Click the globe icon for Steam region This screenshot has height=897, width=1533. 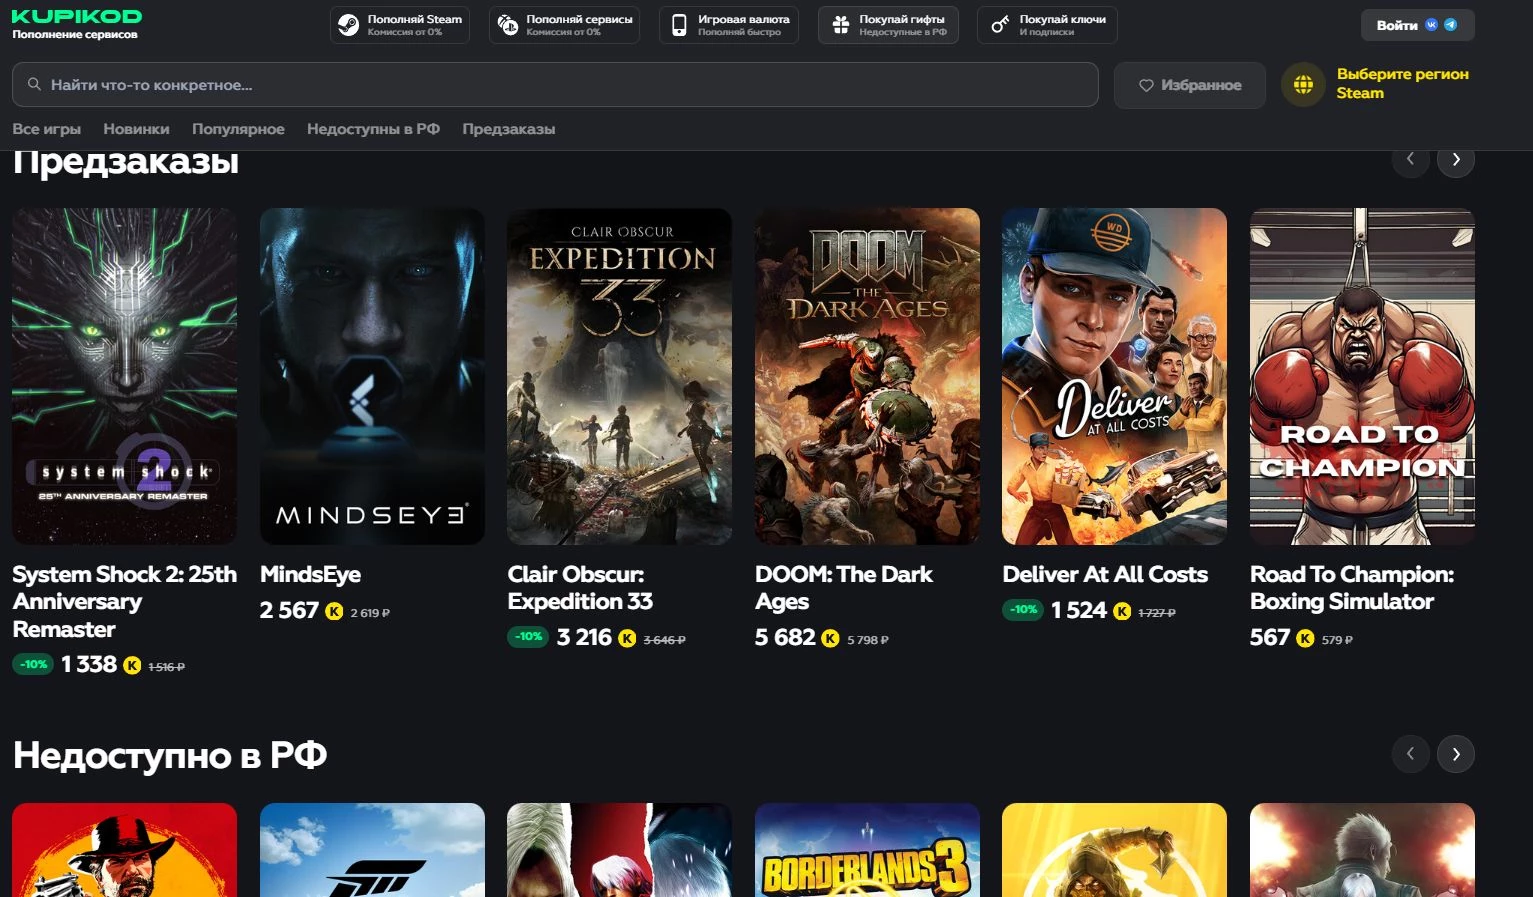(x=1303, y=85)
